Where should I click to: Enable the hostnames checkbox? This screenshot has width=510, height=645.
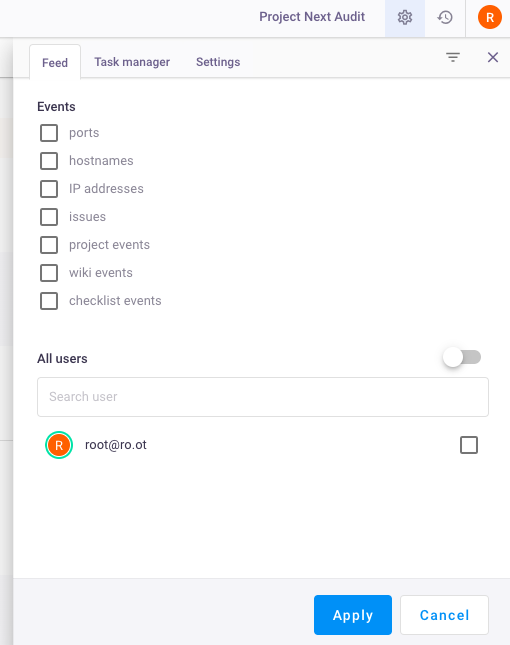tap(49, 161)
